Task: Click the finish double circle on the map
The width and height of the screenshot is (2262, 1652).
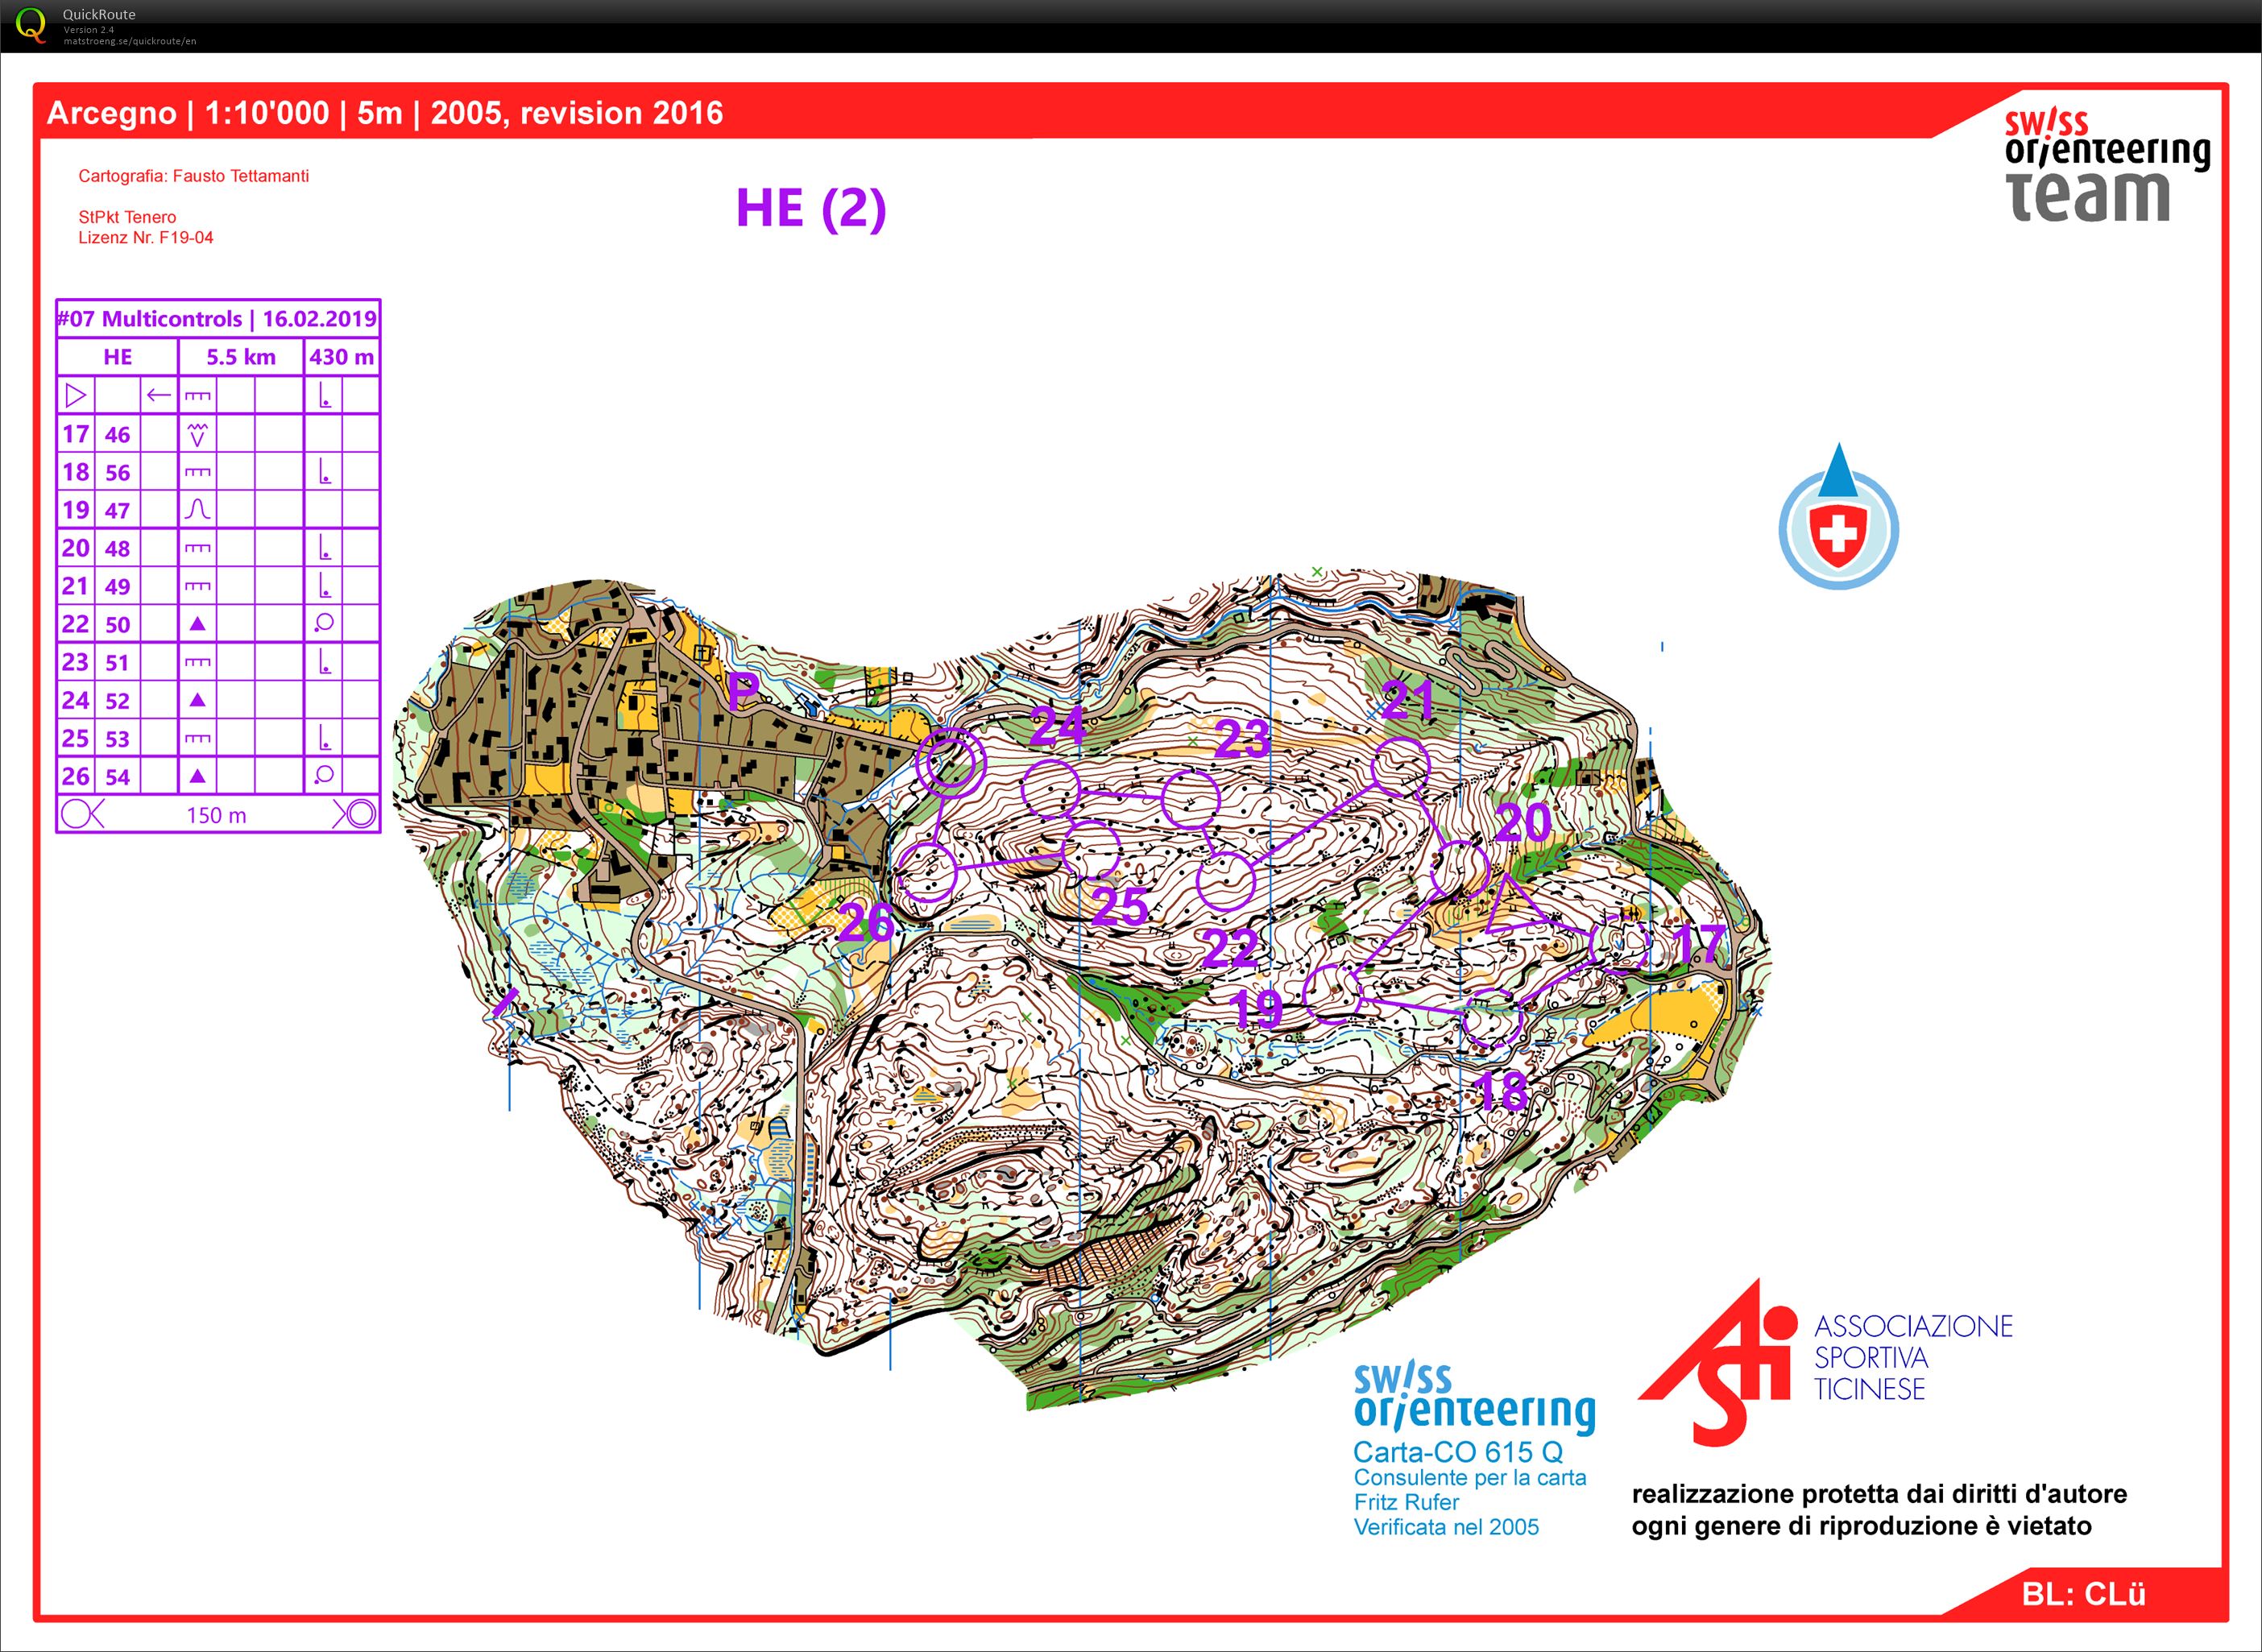Action: coord(950,763)
